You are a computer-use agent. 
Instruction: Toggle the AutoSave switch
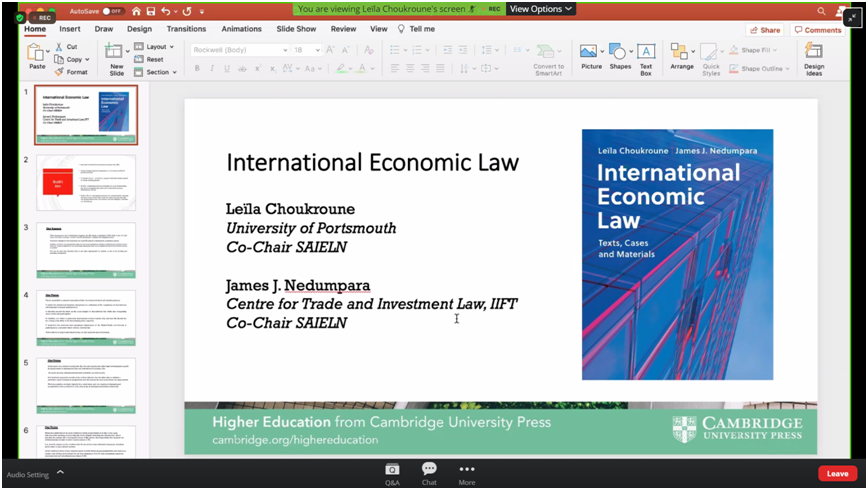point(112,11)
